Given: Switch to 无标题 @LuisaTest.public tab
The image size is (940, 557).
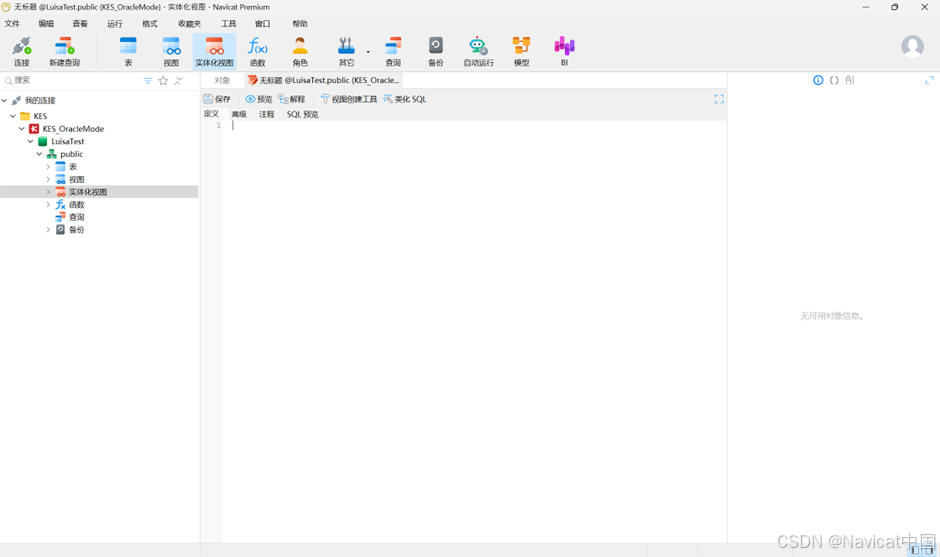Looking at the screenshot, I should [324, 80].
